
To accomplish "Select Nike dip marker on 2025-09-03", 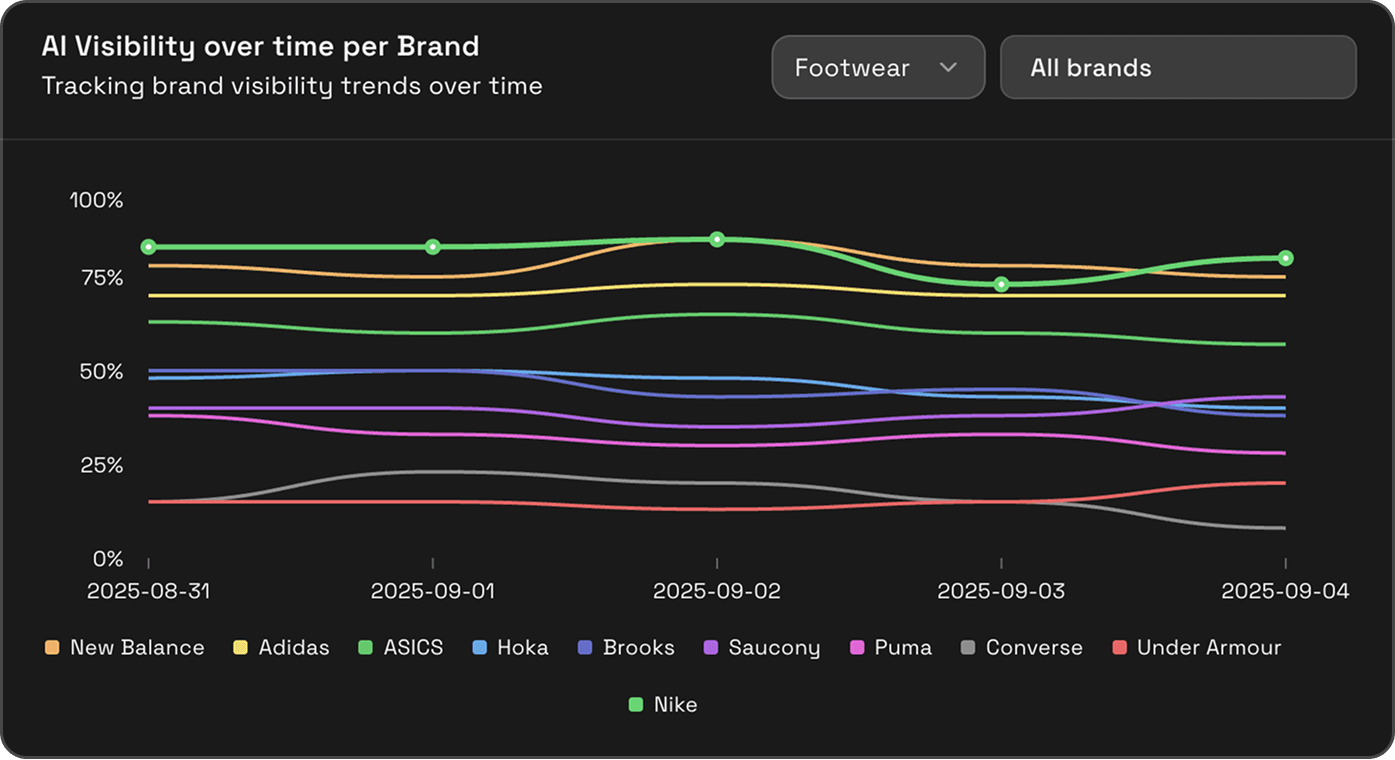I will (1001, 285).
